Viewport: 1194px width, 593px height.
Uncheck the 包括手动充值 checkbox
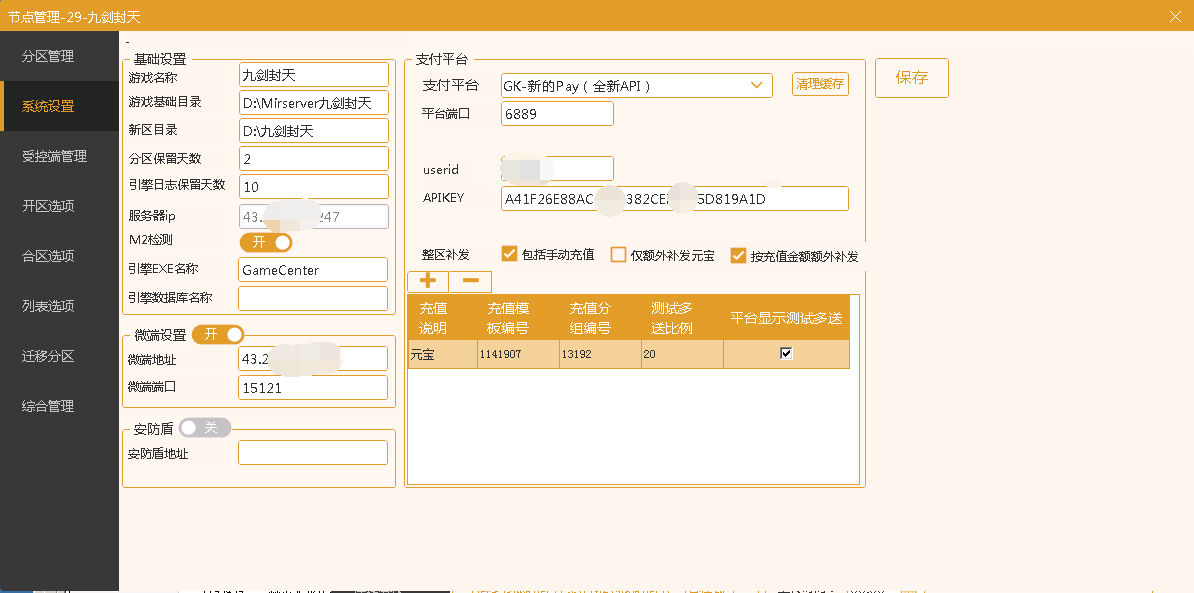pyautogui.click(x=509, y=255)
